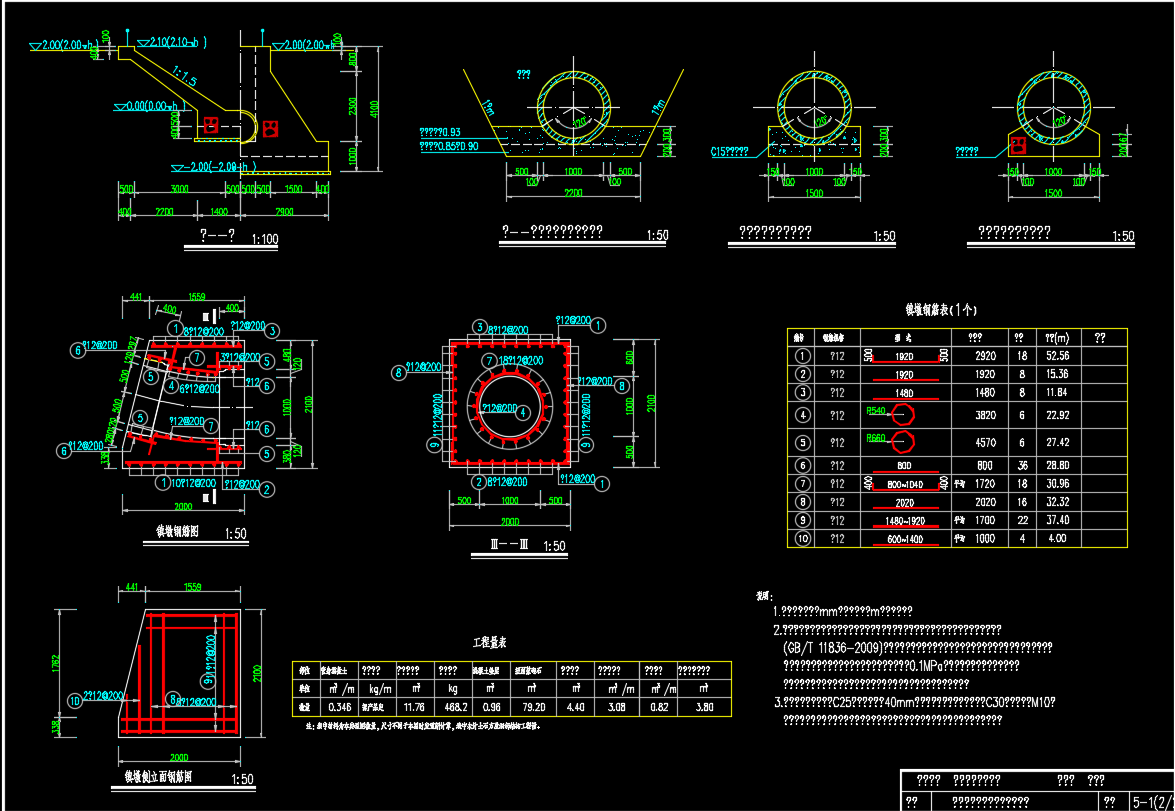
Task: Select circled marker 10 in side elevation drawing
Action: pos(74,700)
